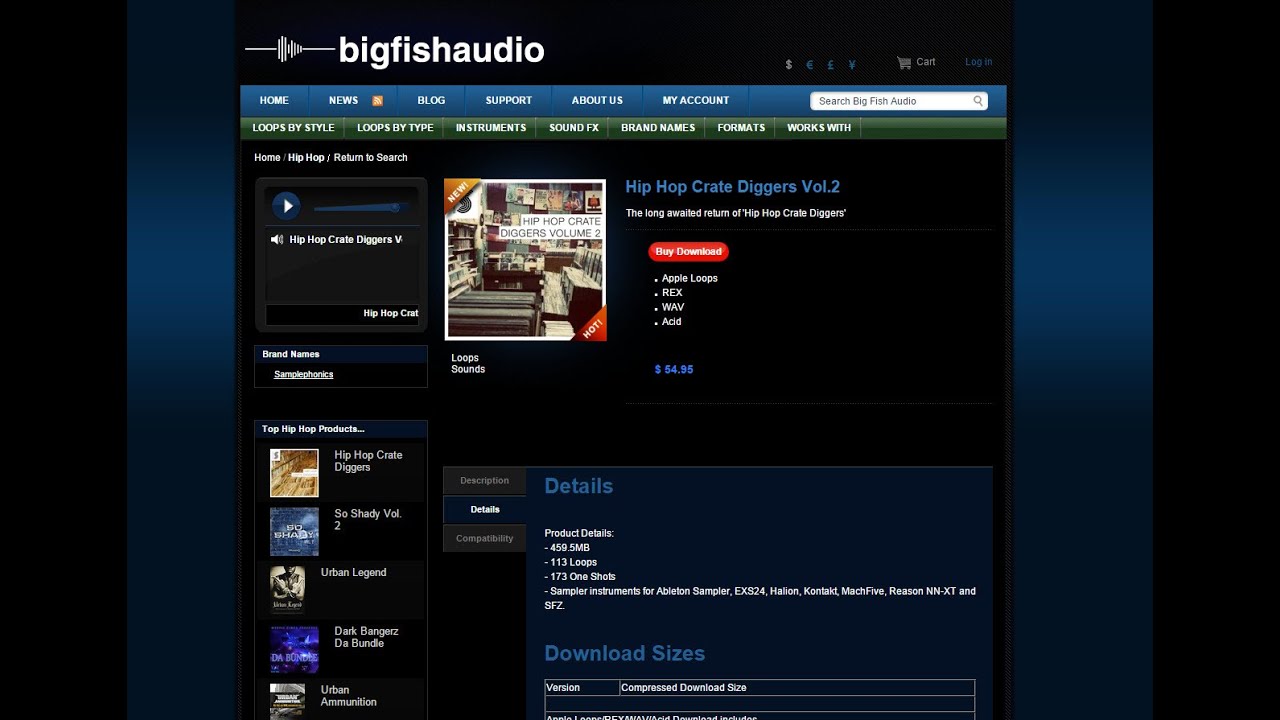Switch currency to US dollar
The image size is (1280, 720).
click(x=788, y=65)
